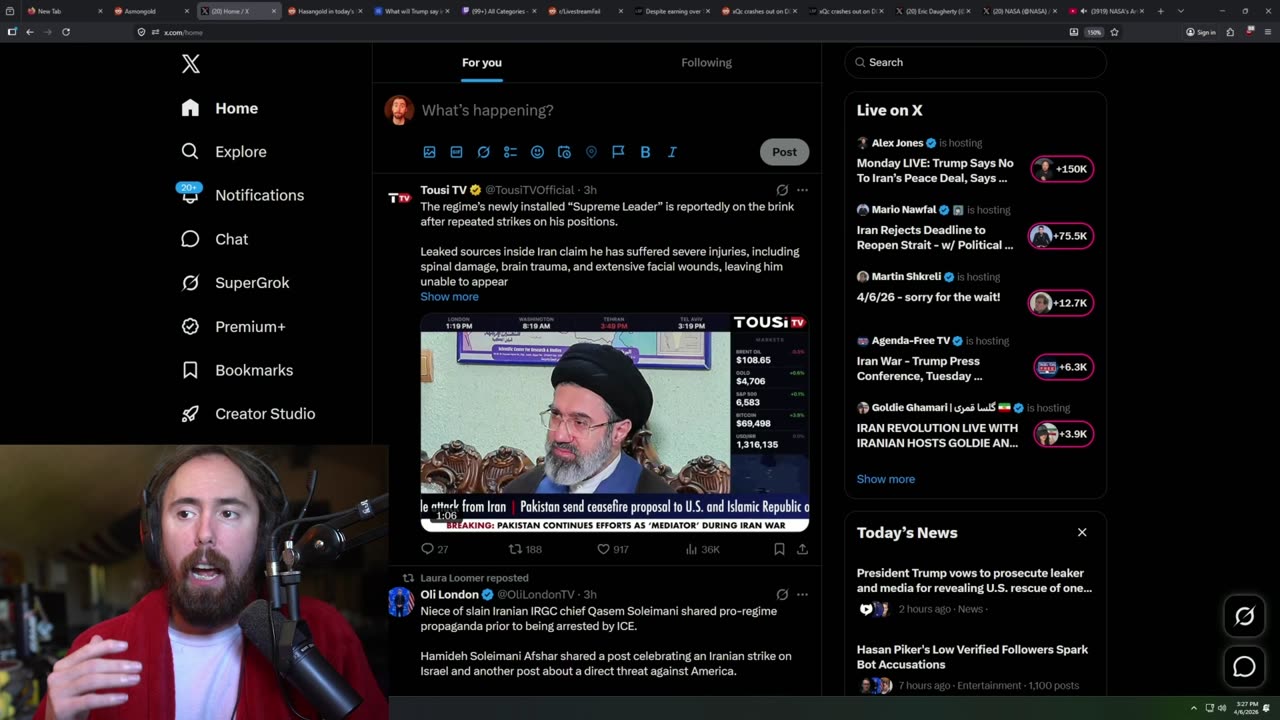This screenshot has height=720, width=1280.
Task: Click the Grok enhance icon in composer
Action: 483,152
